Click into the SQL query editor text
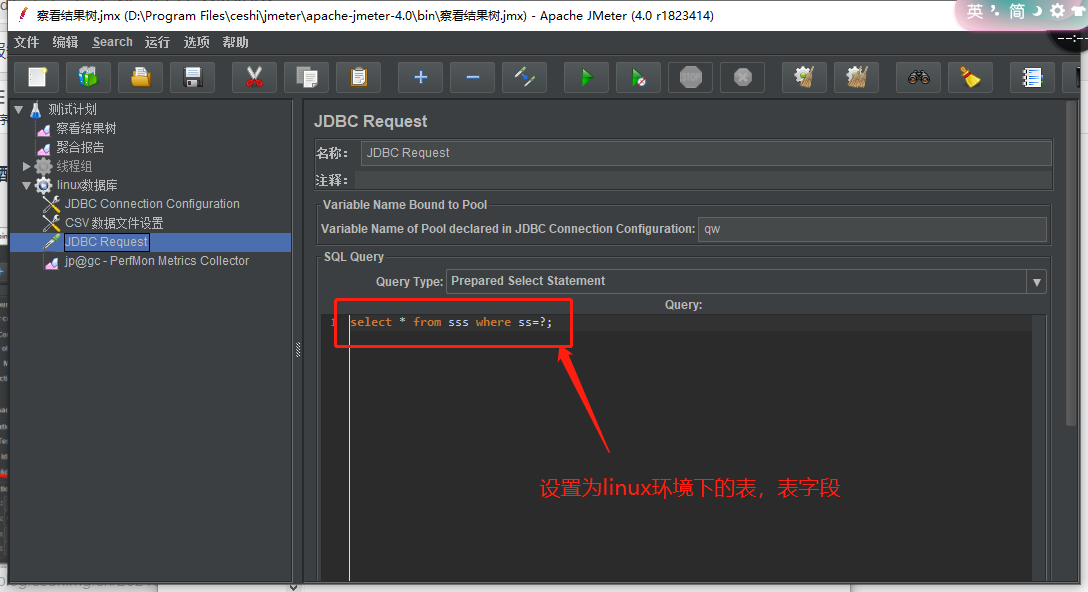1088x592 pixels. tap(451, 322)
